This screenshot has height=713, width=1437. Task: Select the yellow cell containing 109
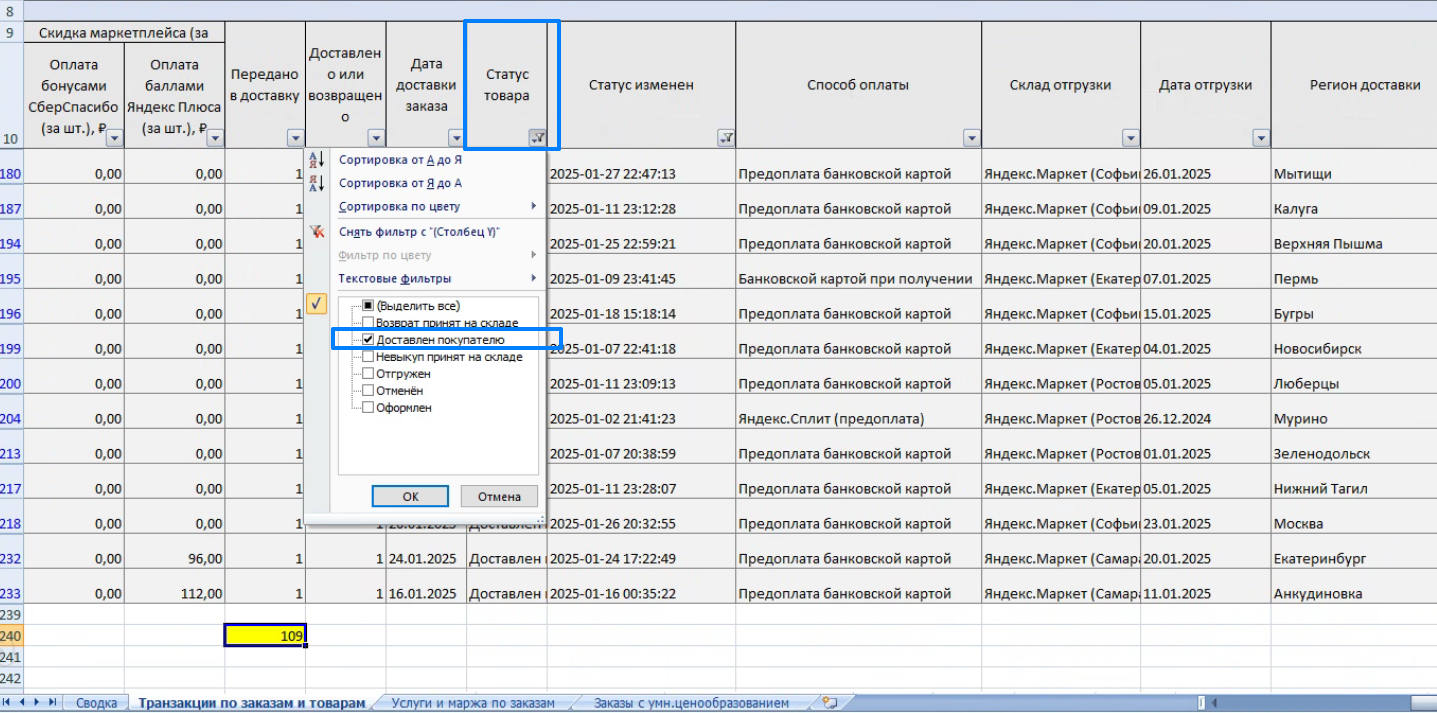click(x=265, y=635)
